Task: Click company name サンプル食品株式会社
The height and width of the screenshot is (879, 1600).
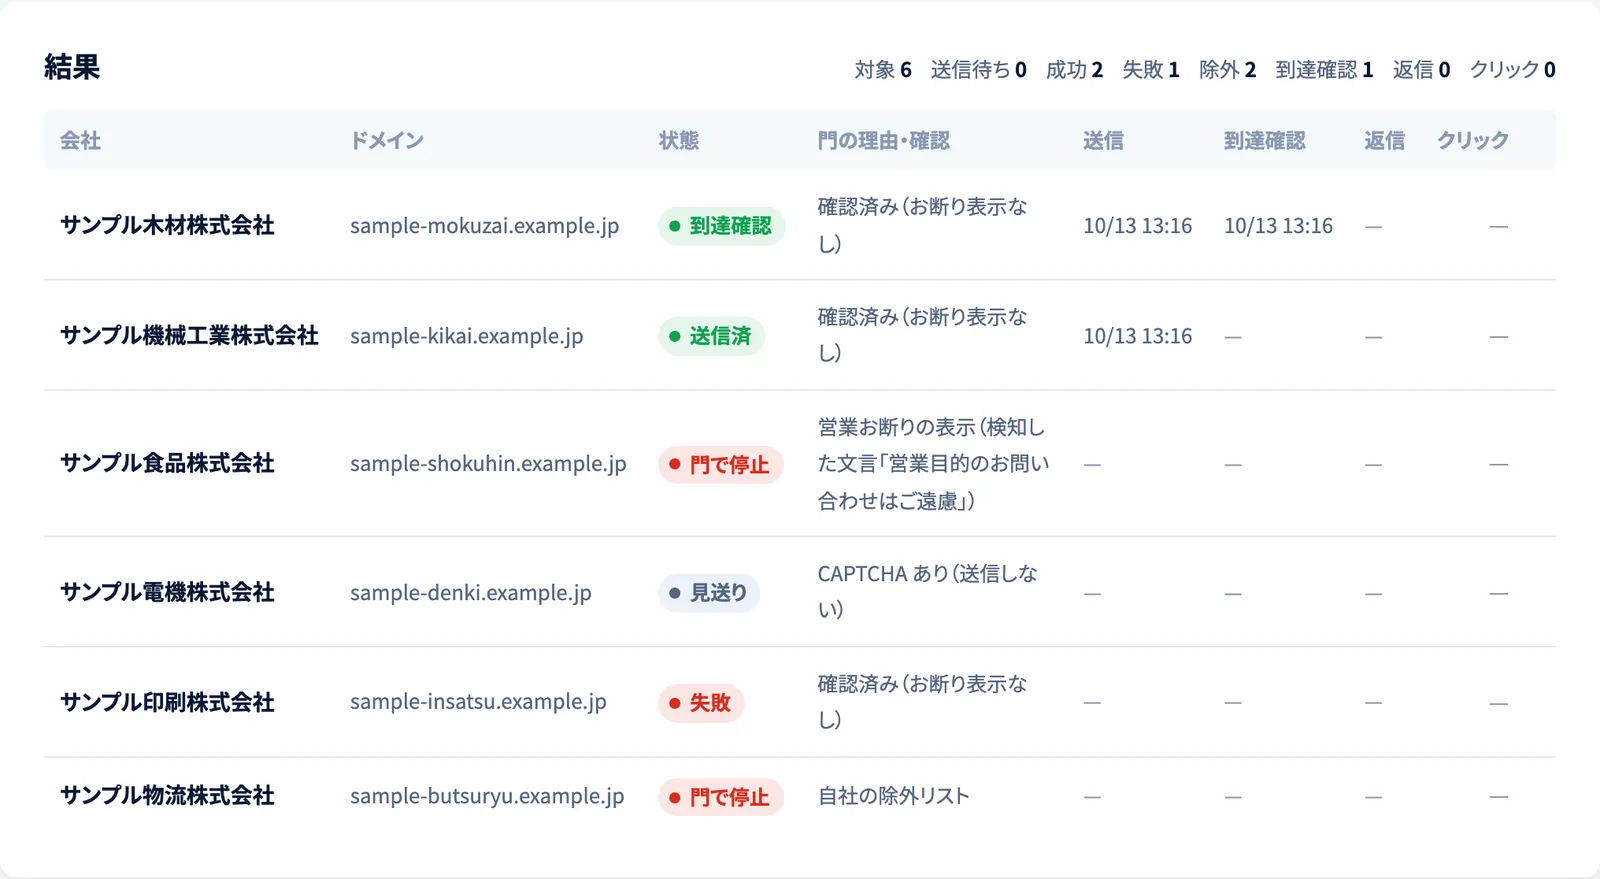Action: coord(167,463)
